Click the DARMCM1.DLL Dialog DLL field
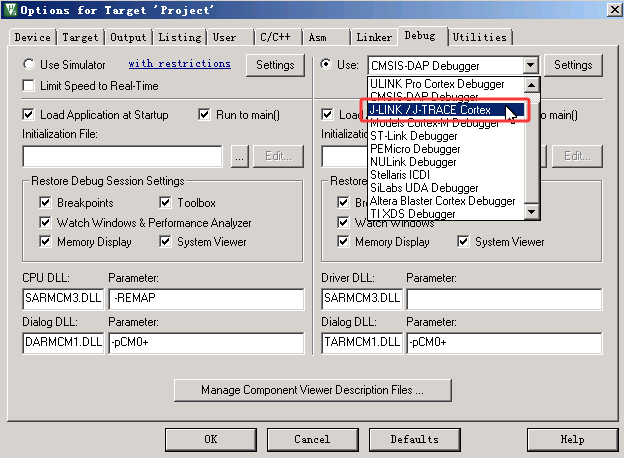Screen dimensions: 624x458 (63, 343)
